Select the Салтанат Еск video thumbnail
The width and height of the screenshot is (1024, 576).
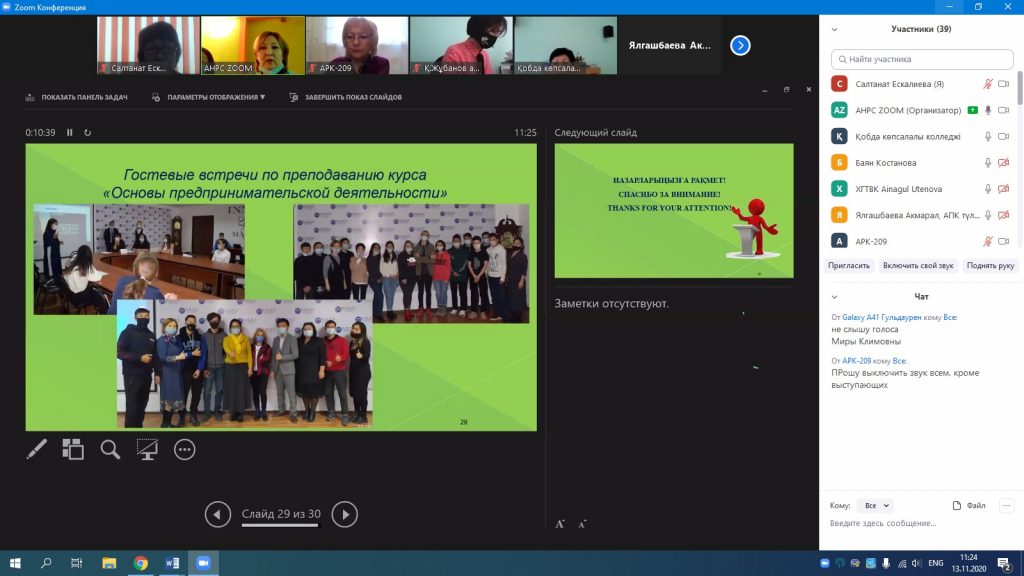tap(149, 46)
